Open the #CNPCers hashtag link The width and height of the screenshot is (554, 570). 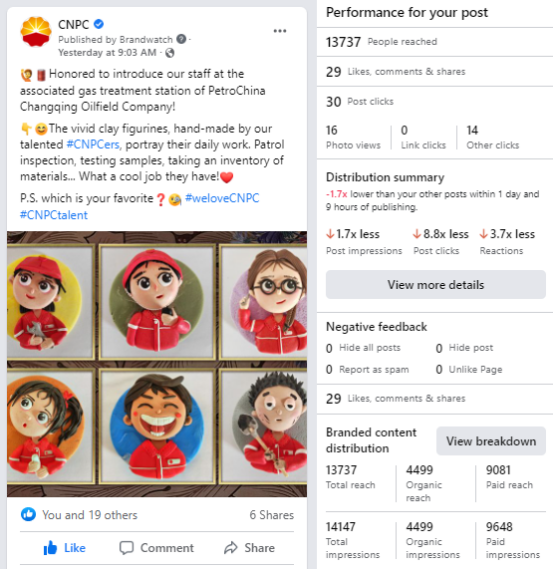click(93, 145)
